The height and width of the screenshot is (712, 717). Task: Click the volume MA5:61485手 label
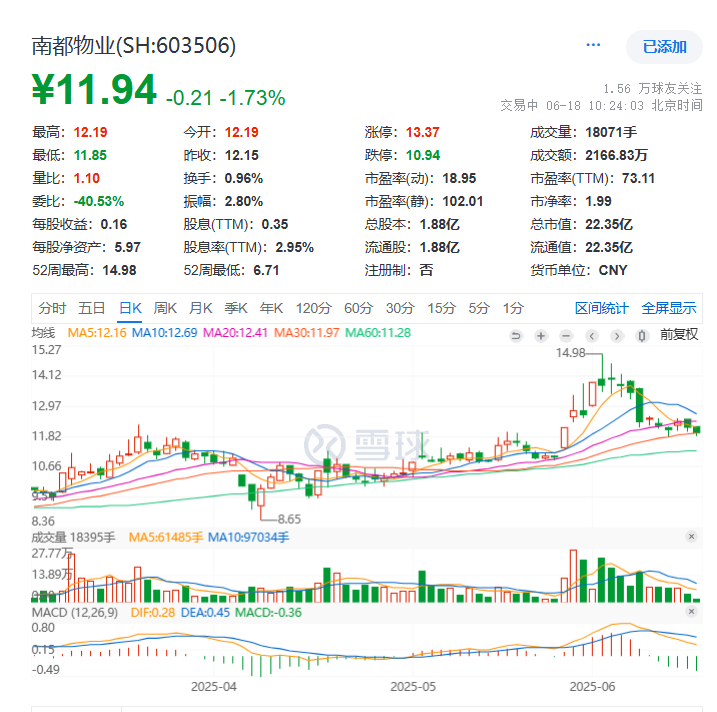coord(166,537)
